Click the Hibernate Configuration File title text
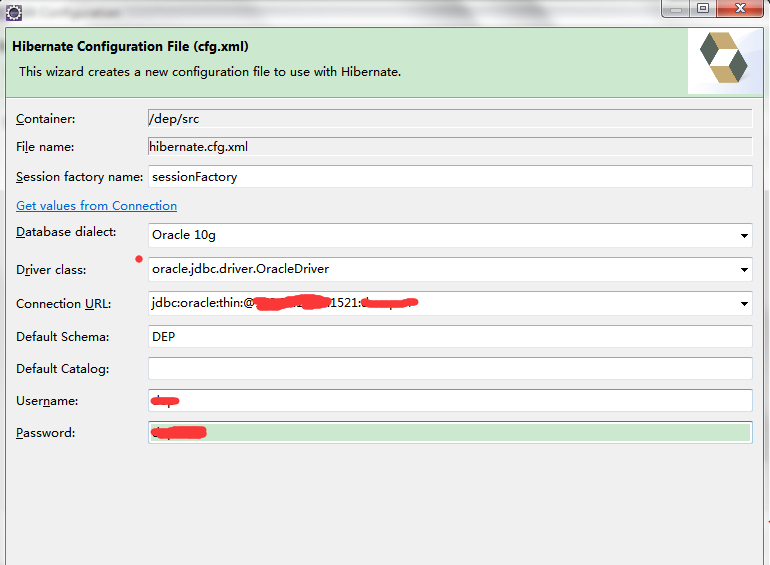The image size is (770, 565). [x=130, y=46]
